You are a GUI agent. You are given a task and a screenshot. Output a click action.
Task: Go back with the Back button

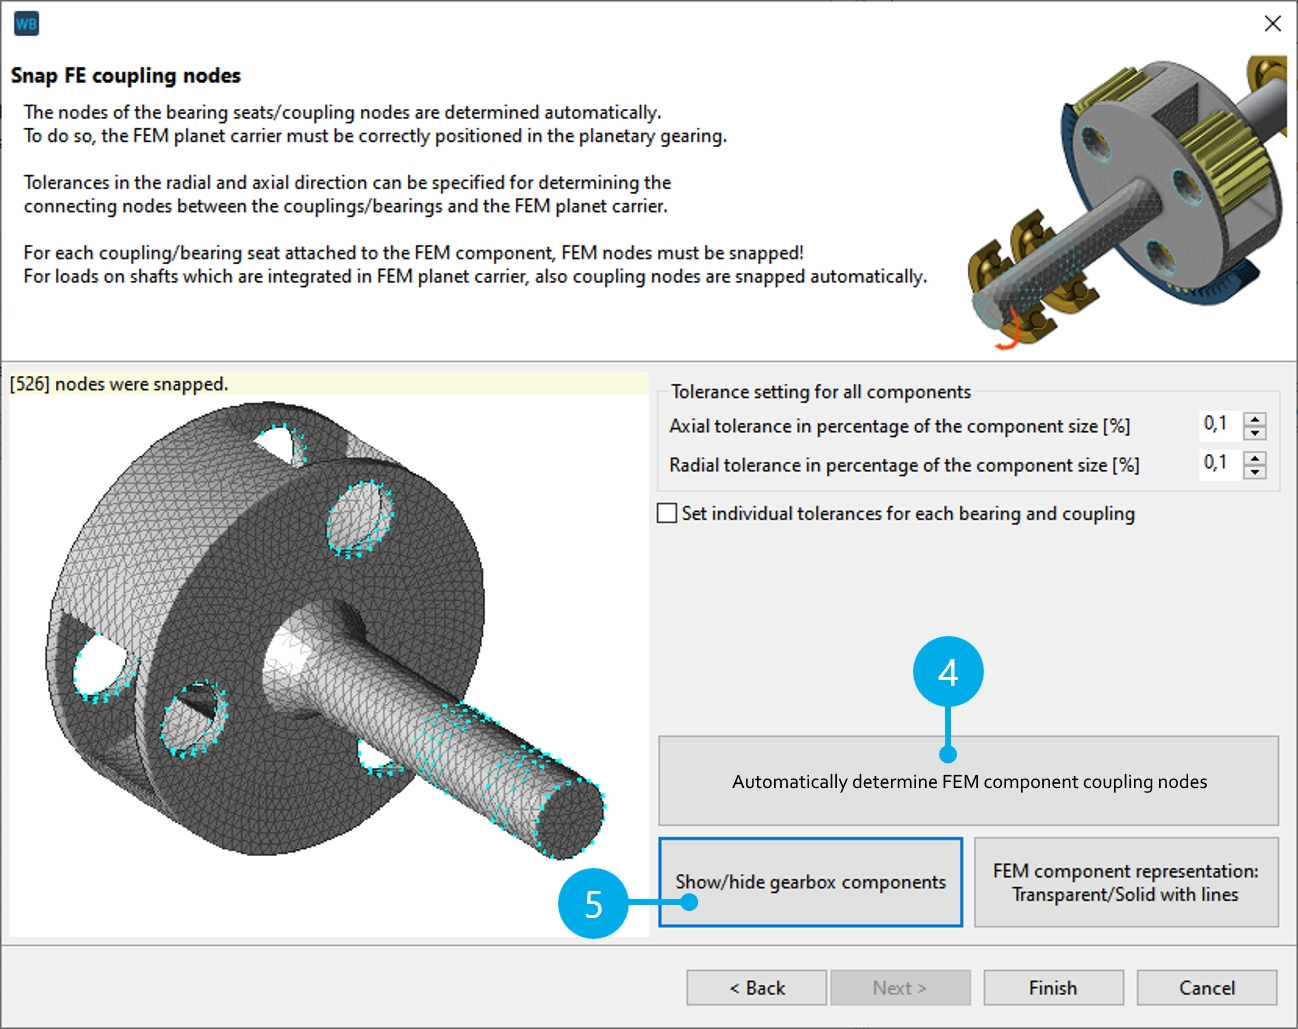(x=756, y=988)
